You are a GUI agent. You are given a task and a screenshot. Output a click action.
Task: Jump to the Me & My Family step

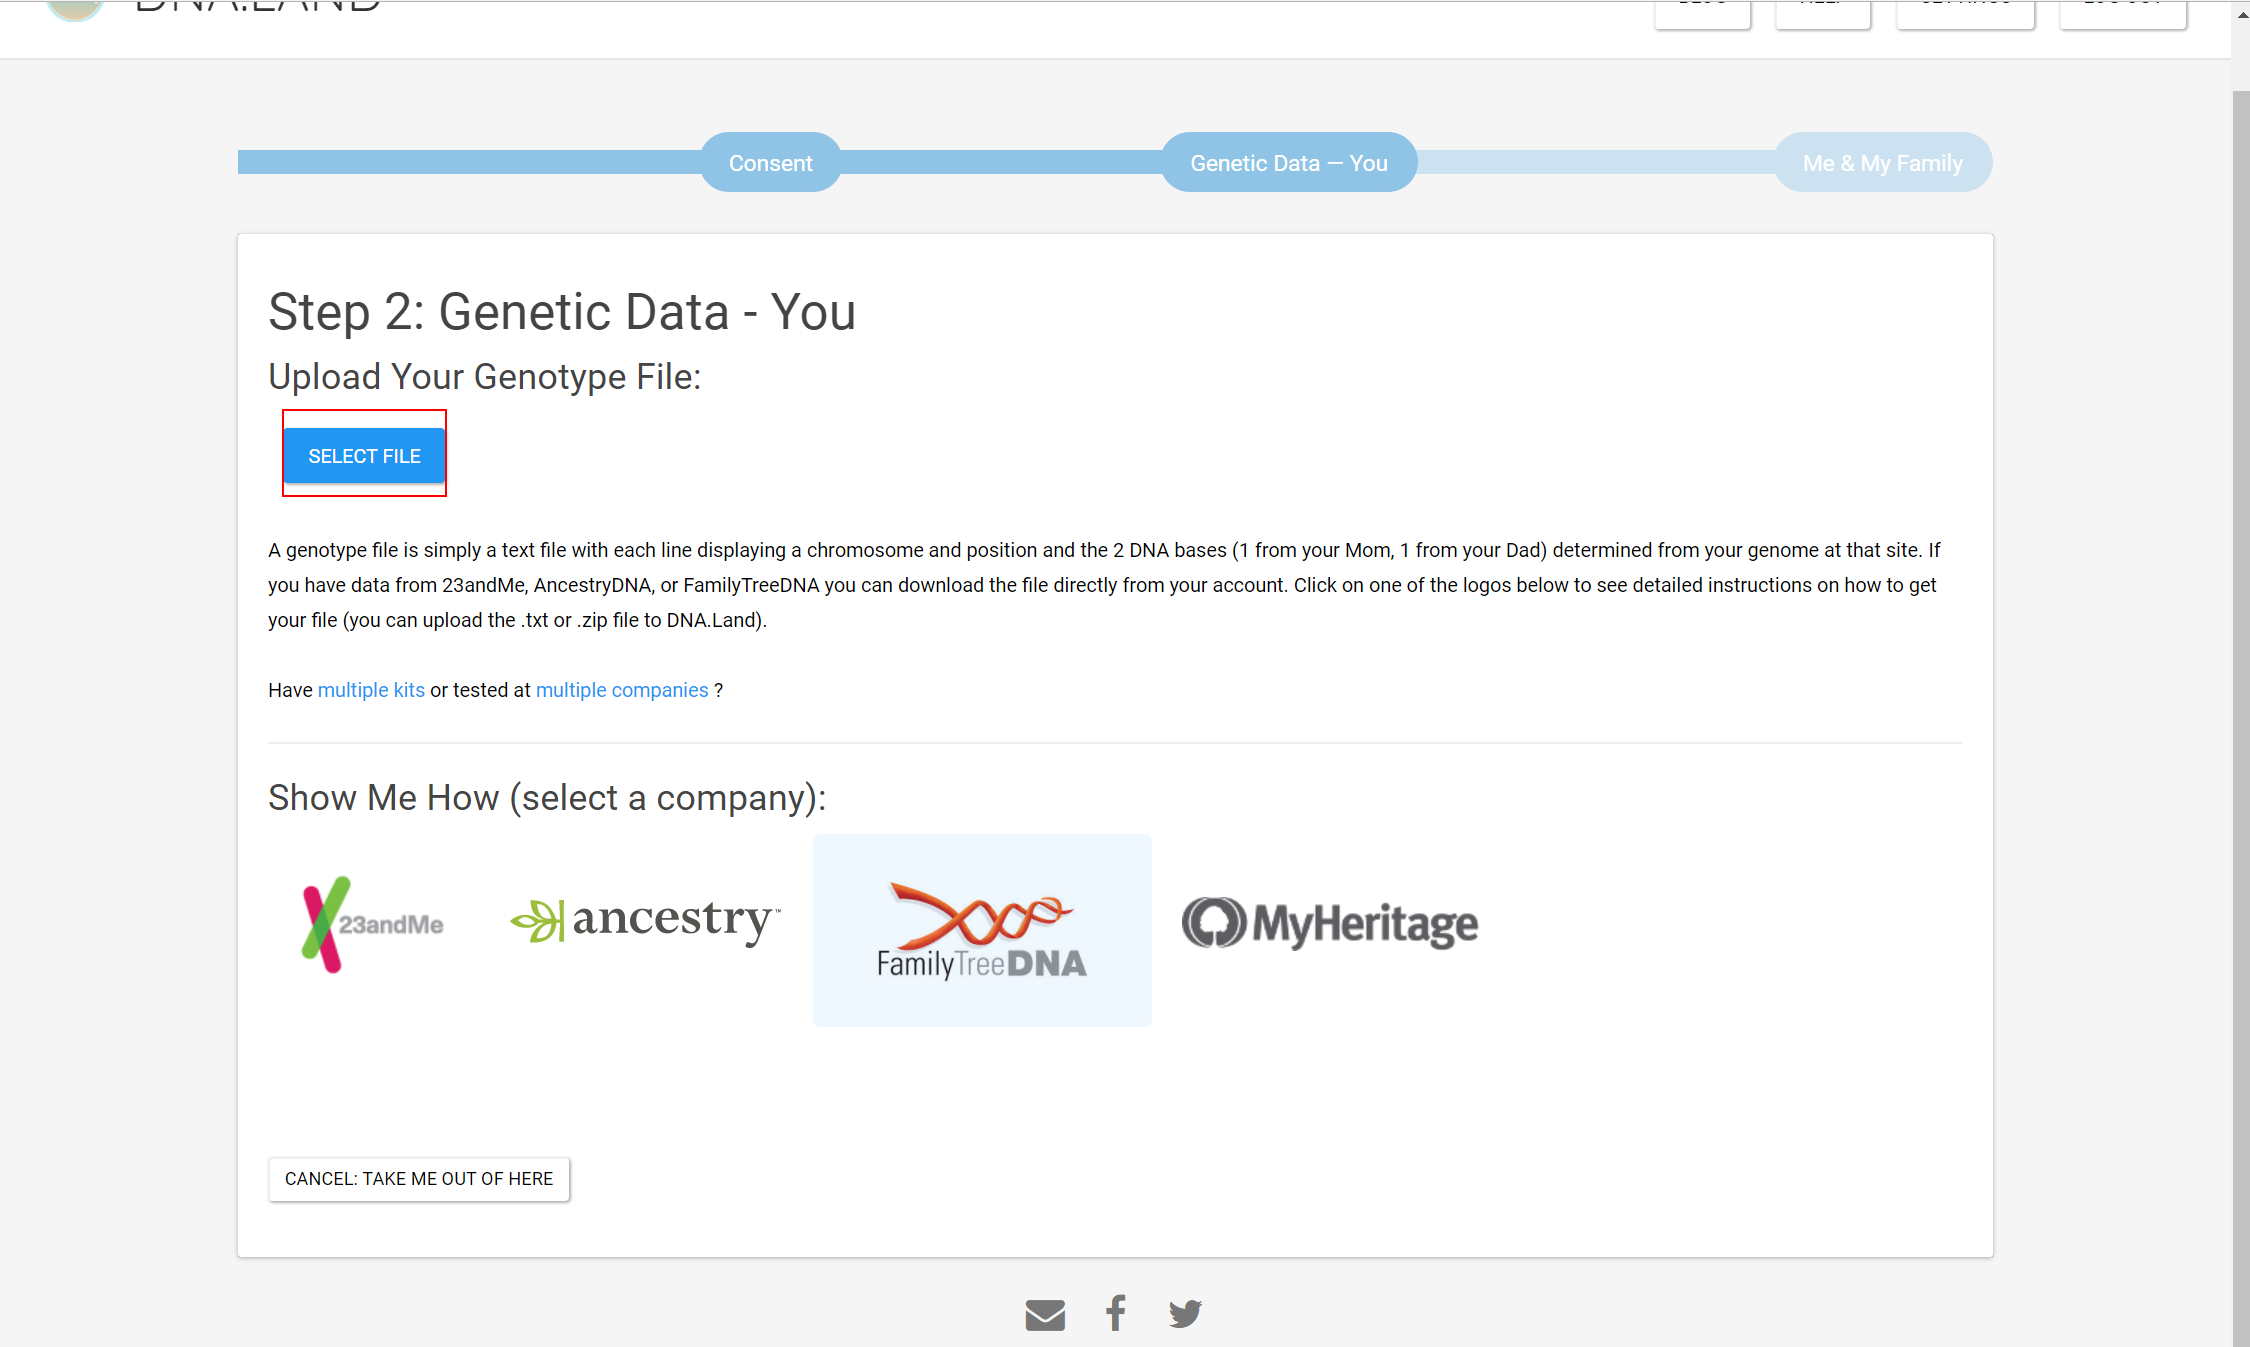(1883, 162)
